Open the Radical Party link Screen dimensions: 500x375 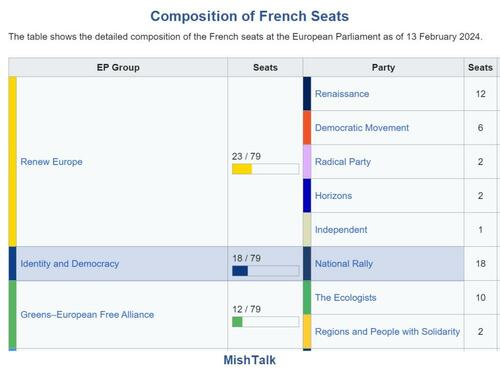click(343, 162)
